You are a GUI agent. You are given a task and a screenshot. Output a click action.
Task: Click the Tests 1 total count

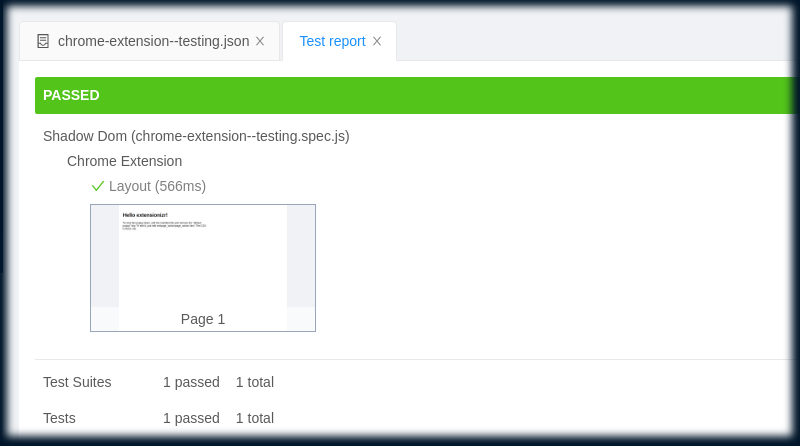pos(255,418)
